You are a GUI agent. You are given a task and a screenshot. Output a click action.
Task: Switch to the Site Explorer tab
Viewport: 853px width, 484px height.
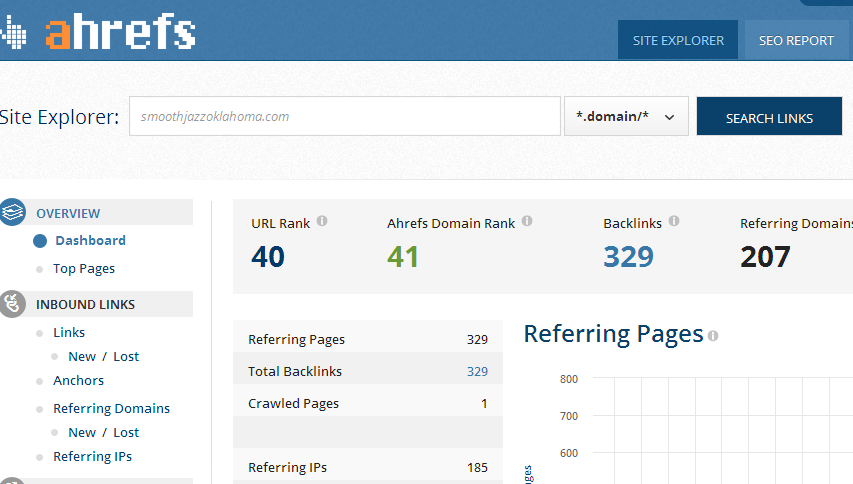coord(678,40)
